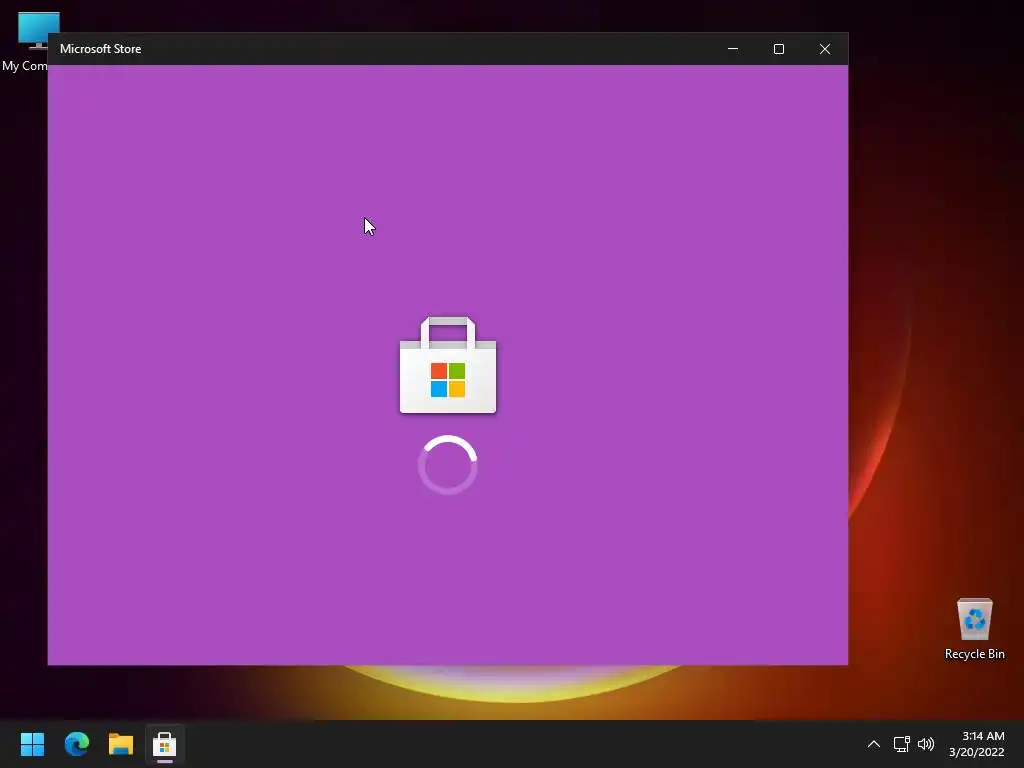Open File Explorer from taskbar

121,744
